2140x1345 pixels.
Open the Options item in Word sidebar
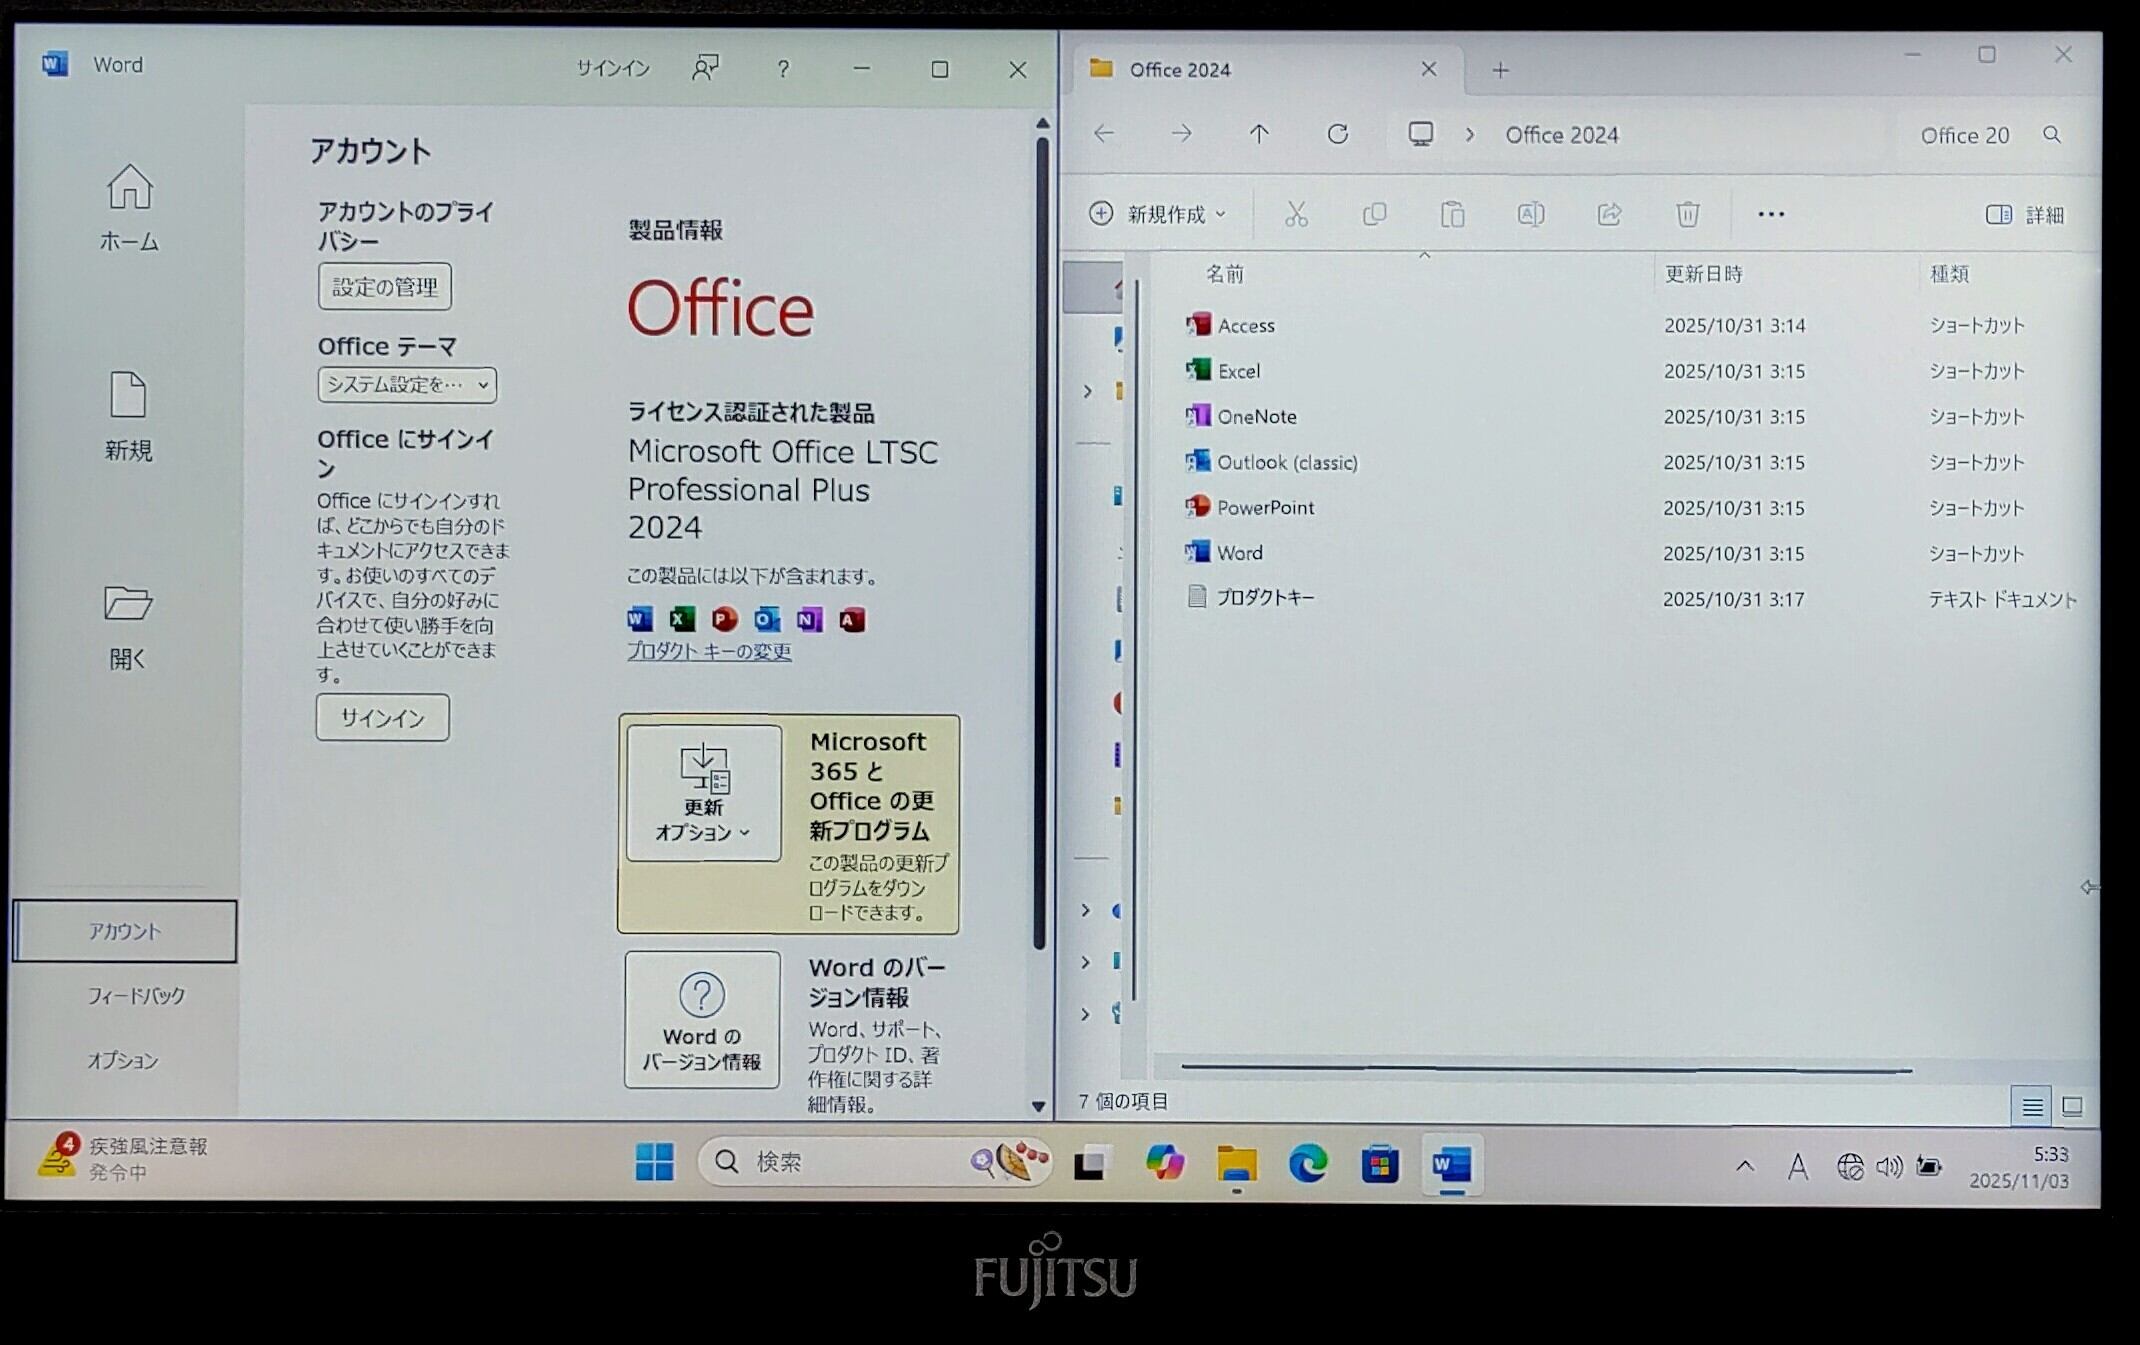(123, 1060)
